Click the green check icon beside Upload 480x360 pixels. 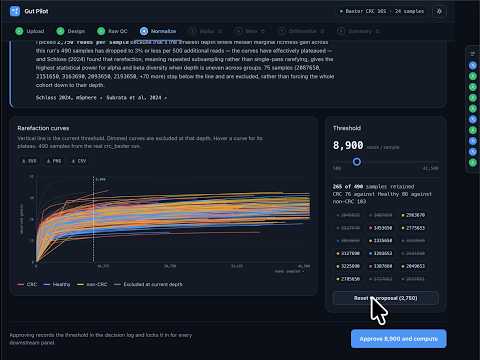point(19,31)
